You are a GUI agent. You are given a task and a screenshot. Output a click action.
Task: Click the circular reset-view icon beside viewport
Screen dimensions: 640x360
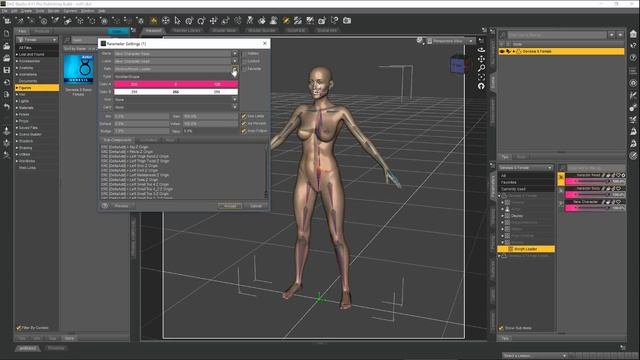tap(481, 86)
